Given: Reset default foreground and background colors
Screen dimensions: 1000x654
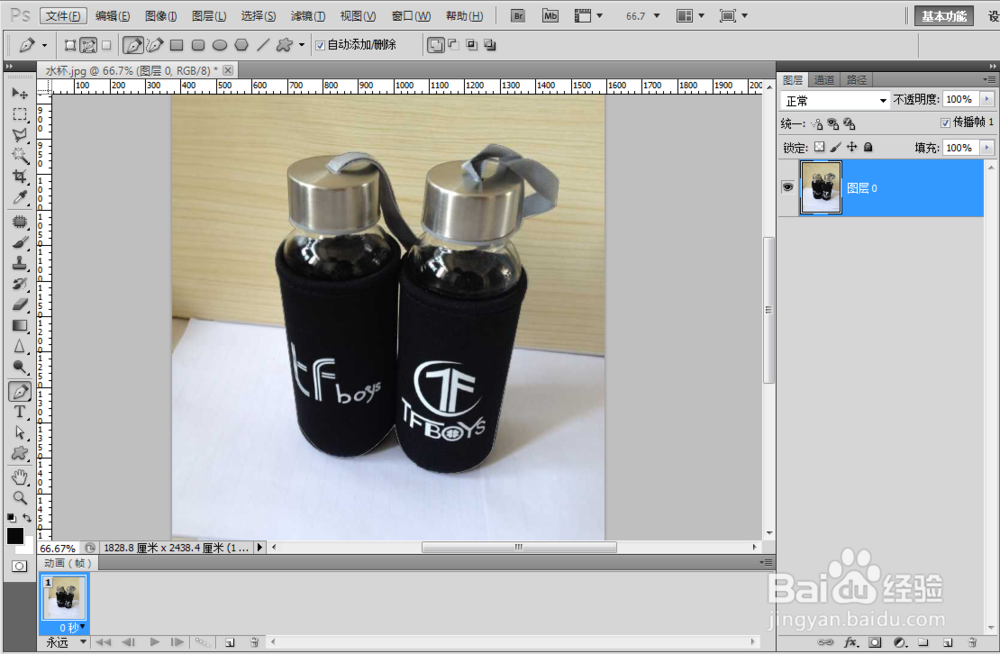Looking at the screenshot, I should 11,517.
